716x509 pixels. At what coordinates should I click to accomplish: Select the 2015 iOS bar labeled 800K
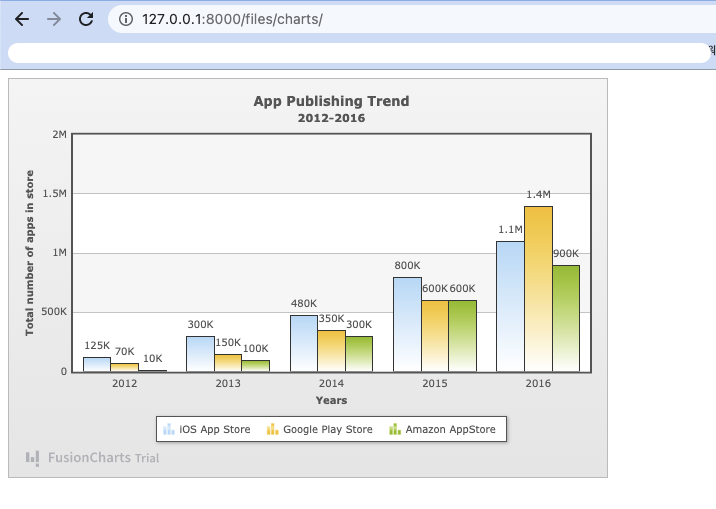[x=407, y=325]
